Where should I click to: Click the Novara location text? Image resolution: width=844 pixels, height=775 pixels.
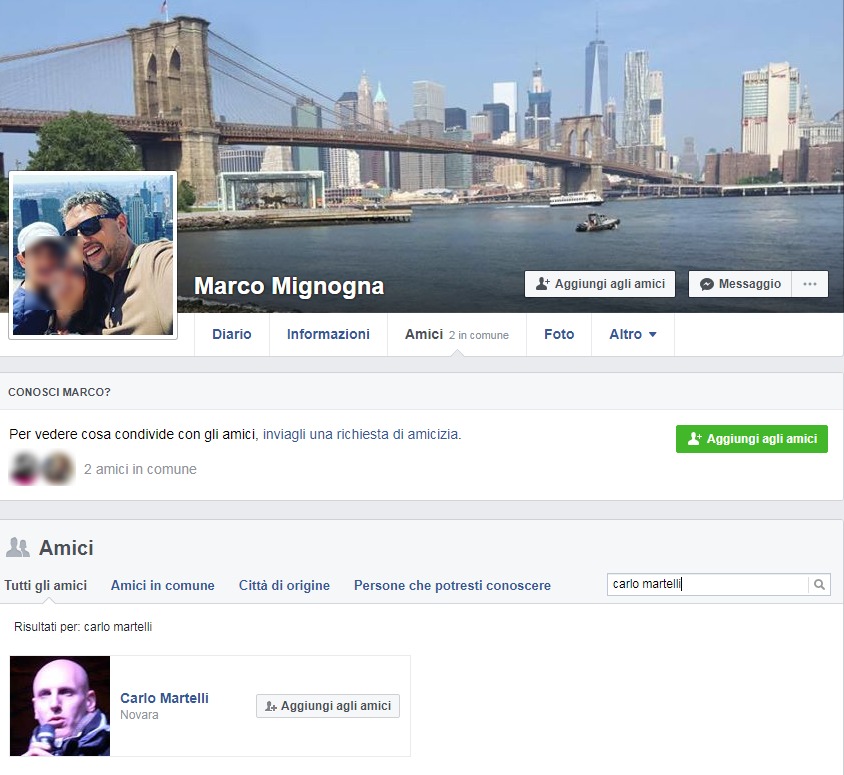(x=139, y=715)
